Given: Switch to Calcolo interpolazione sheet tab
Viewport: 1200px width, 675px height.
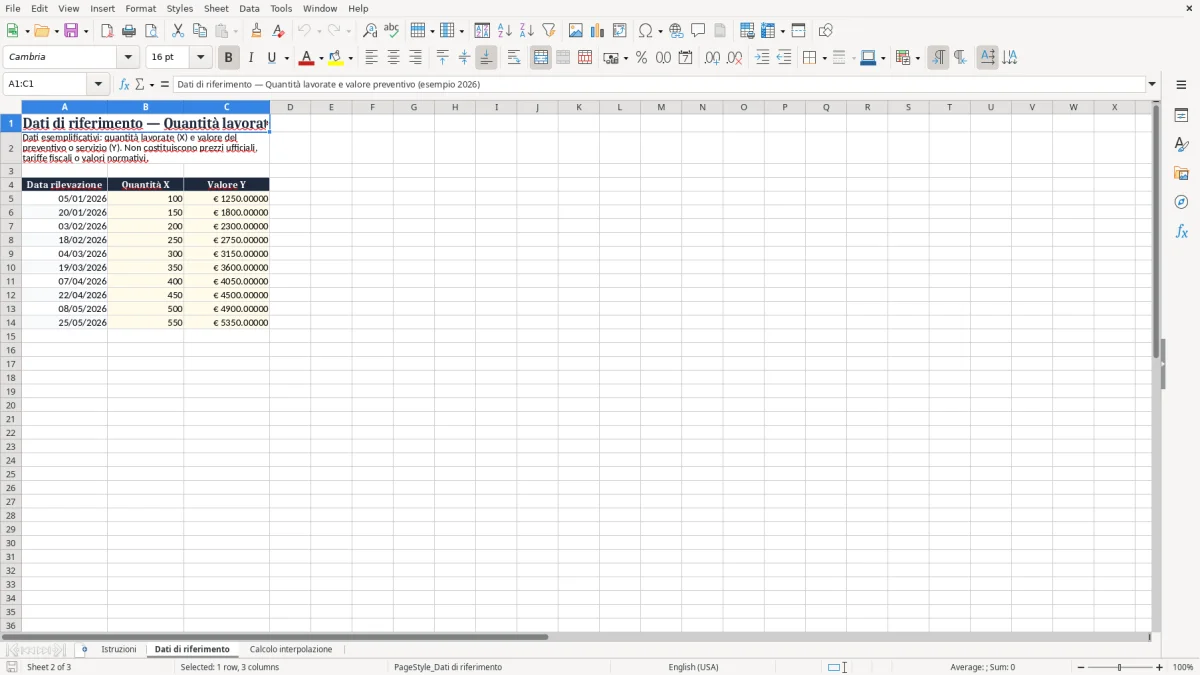Looking at the screenshot, I should click(x=291, y=650).
